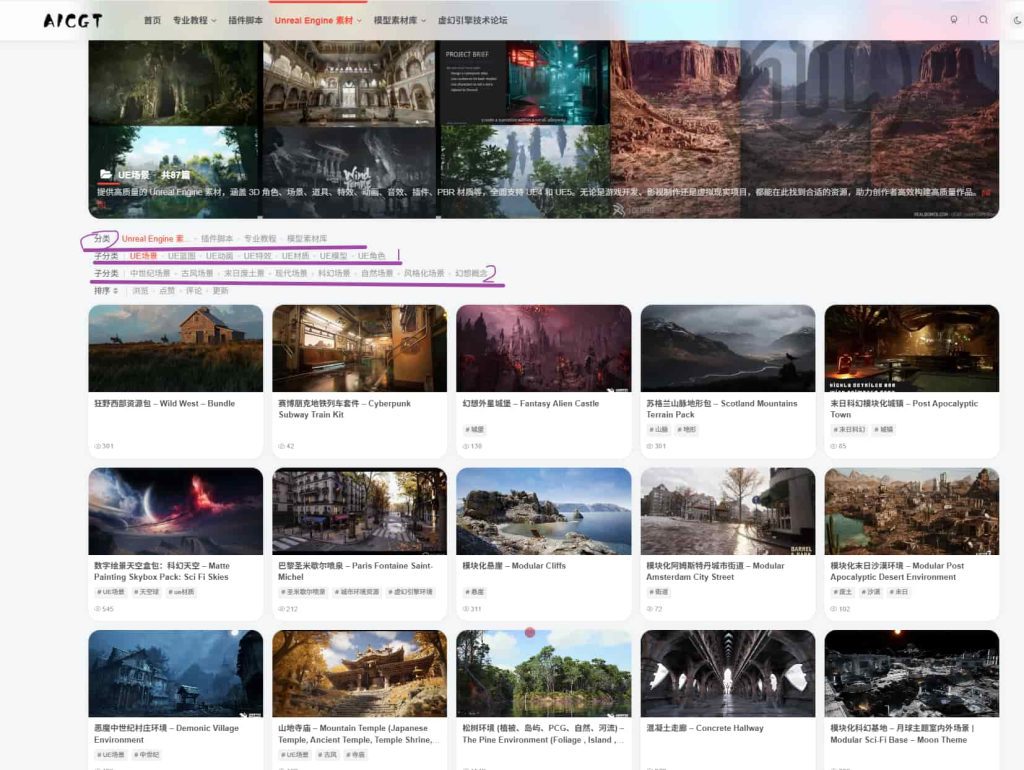Open Wild West Bundle thumbnail
Screen dimensions: 1024x770
click(176, 348)
